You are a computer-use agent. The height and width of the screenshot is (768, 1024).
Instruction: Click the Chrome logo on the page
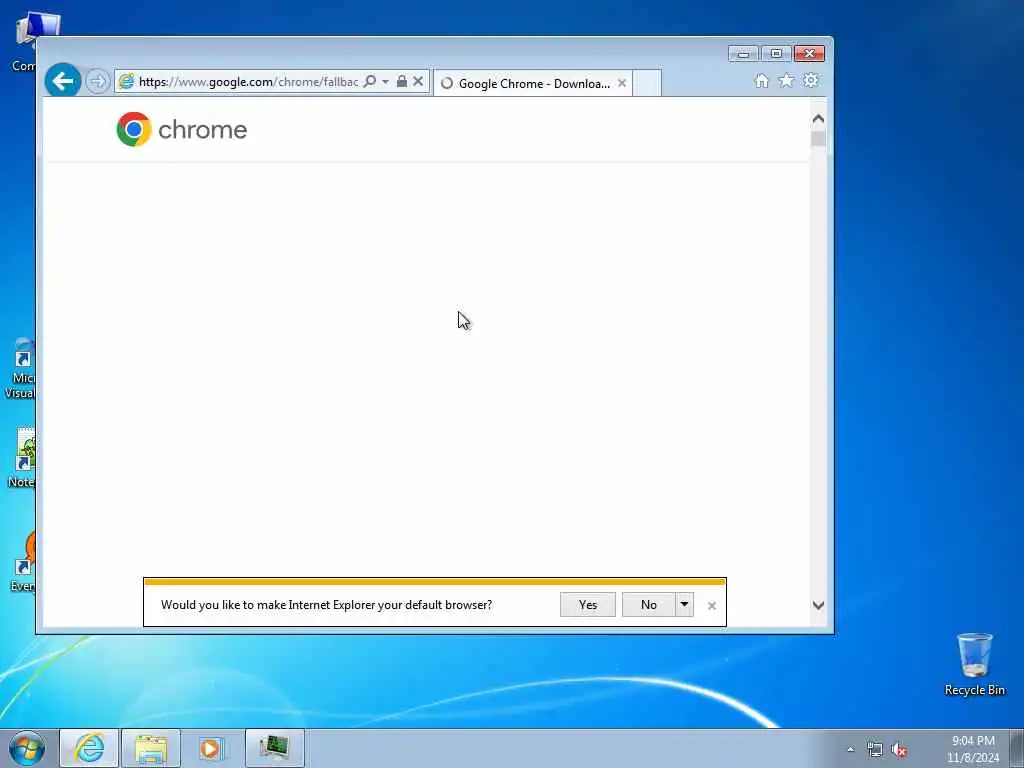coord(134,129)
